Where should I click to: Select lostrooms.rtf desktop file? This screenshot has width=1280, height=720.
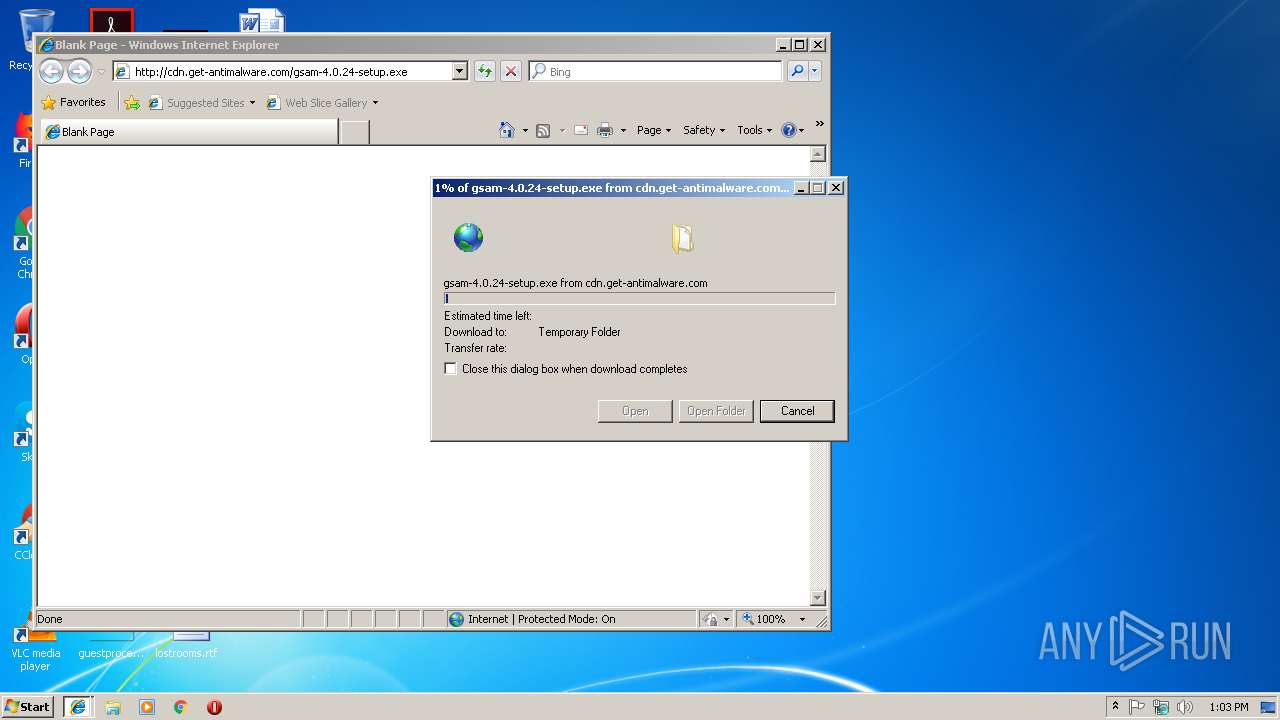pyautogui.click(x=186, y=645)
